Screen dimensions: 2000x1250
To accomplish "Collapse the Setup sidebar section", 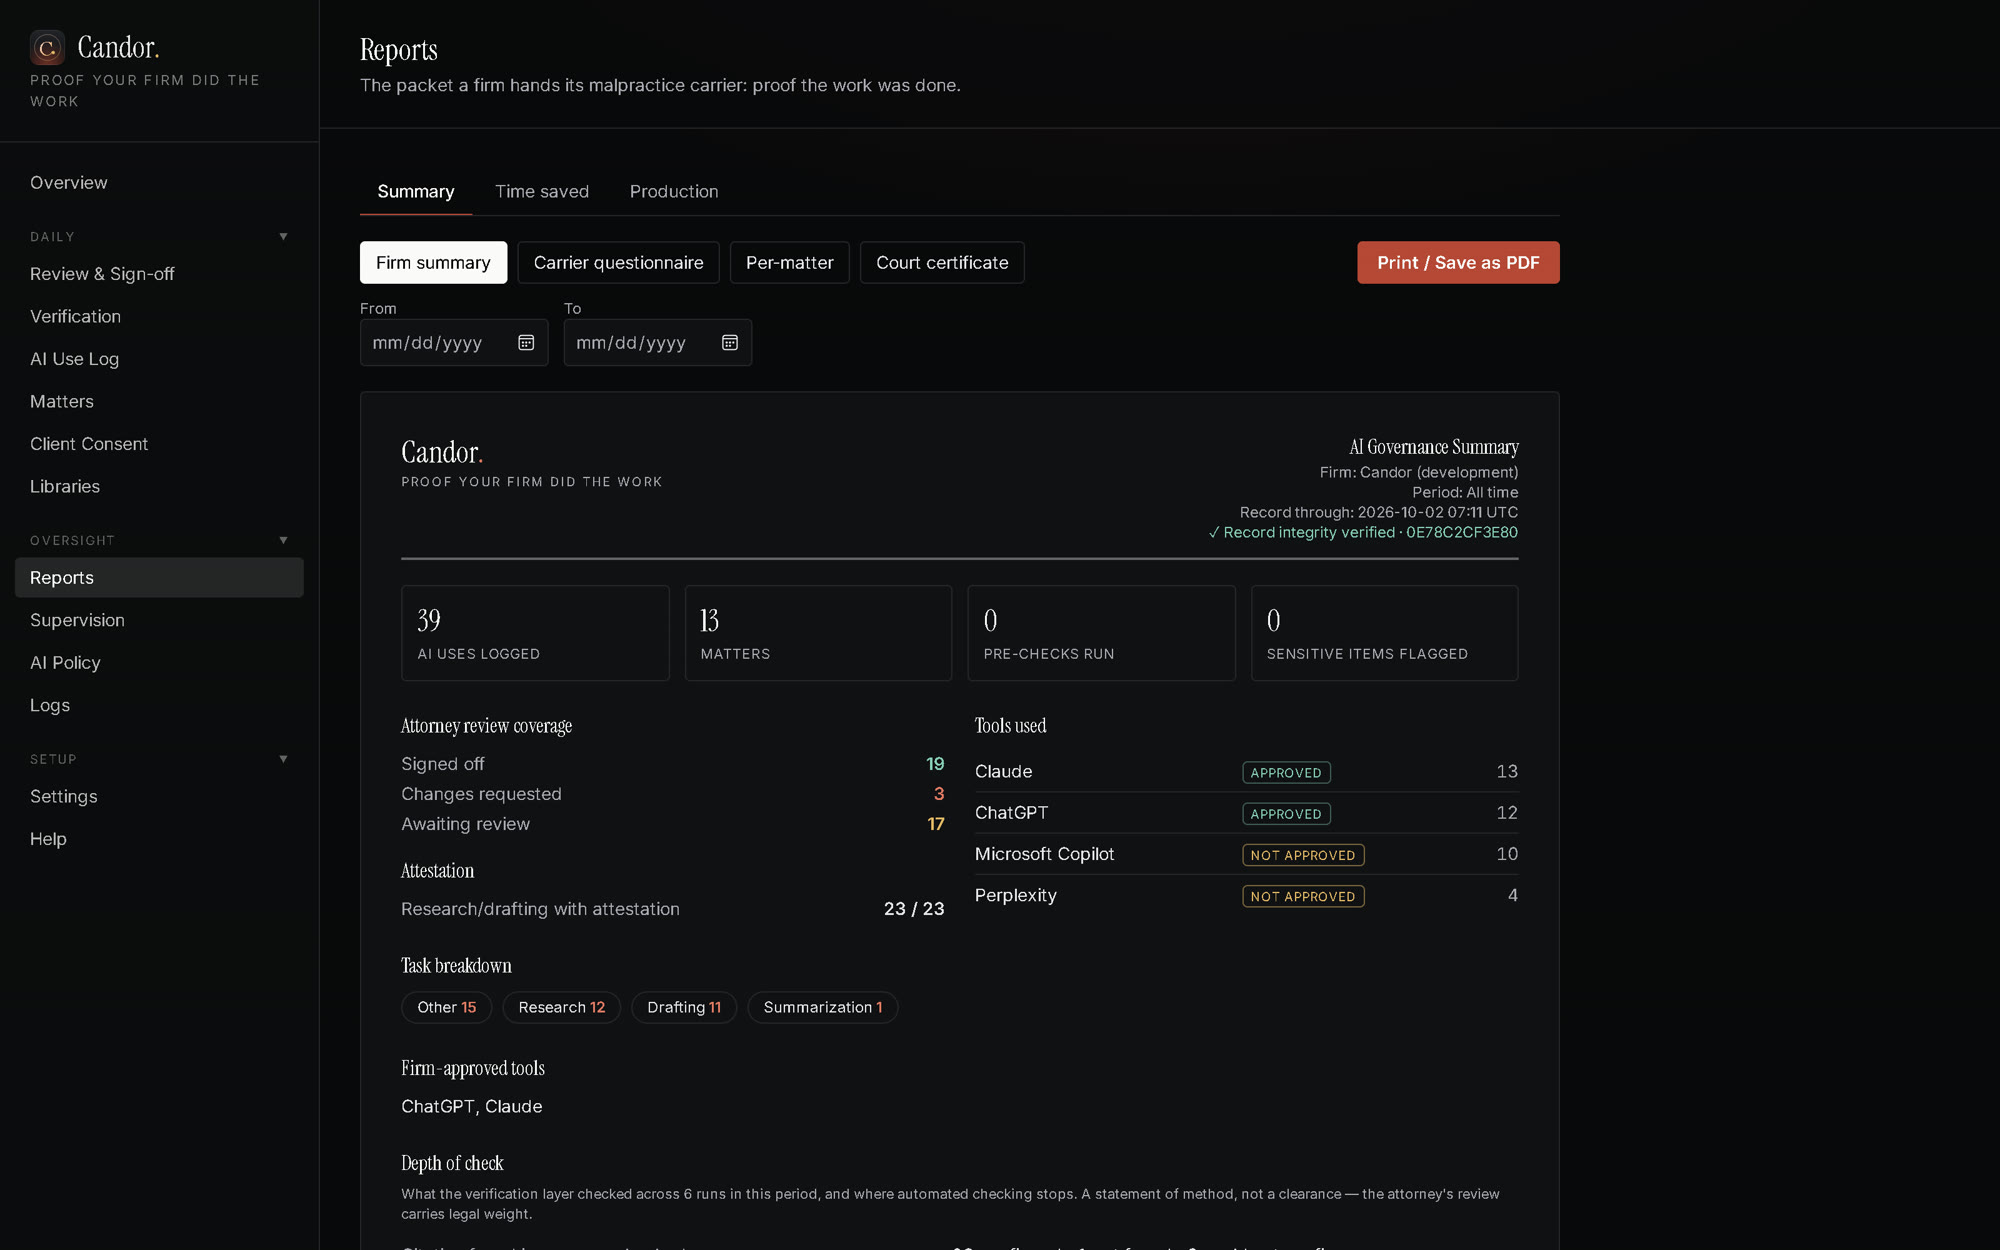I will (x=283, y=759).
